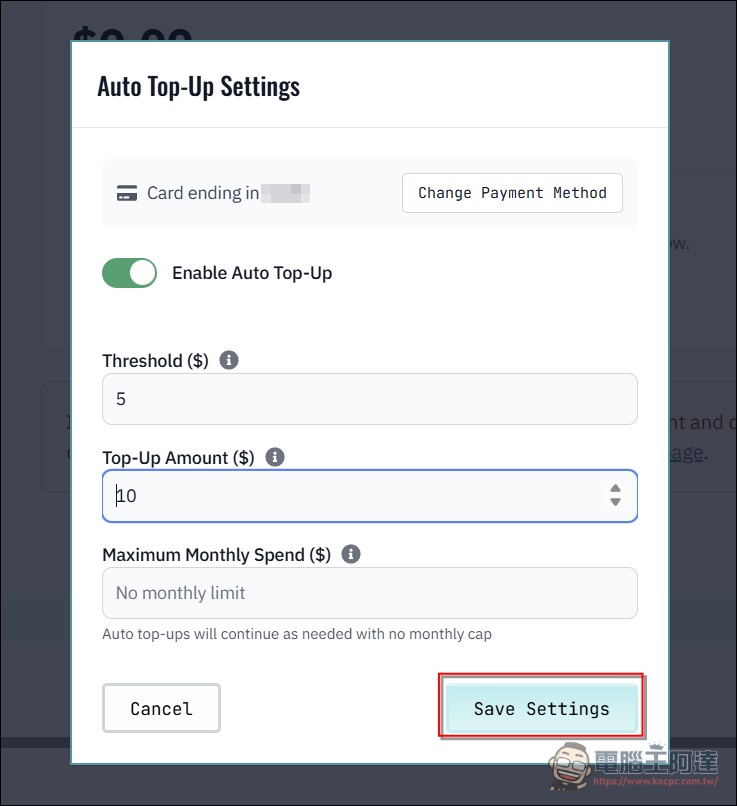
Task: Select the Maximum Monthly Spend field
Action: (369, 593)
